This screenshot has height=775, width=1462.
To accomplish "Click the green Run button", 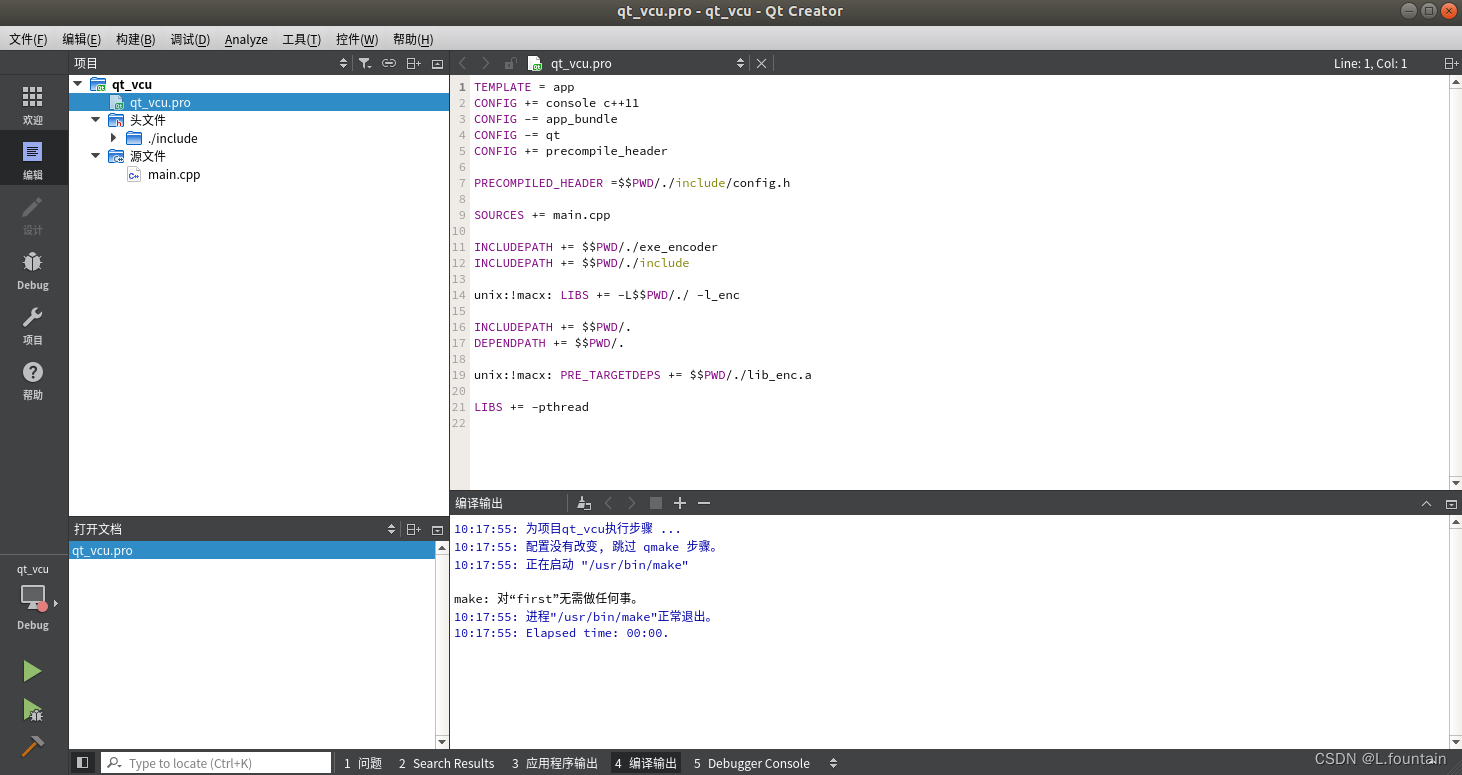I will [x=33, y=671].
